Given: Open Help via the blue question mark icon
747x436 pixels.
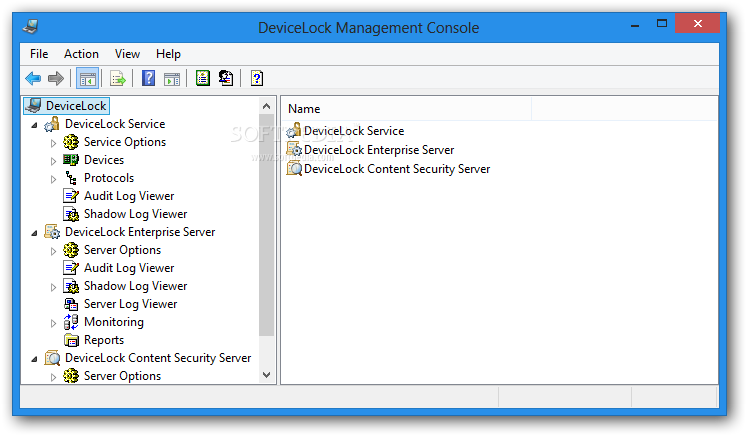Looking at the screenshot, I should 149,78.
